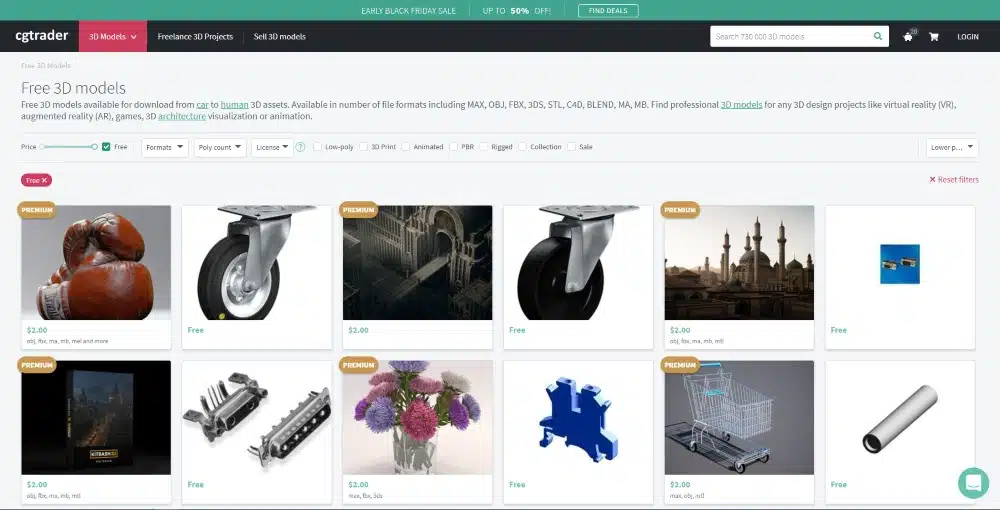1000x510 pixels.
Task: Click Reset filters link
Action: (x=954, y=180)
